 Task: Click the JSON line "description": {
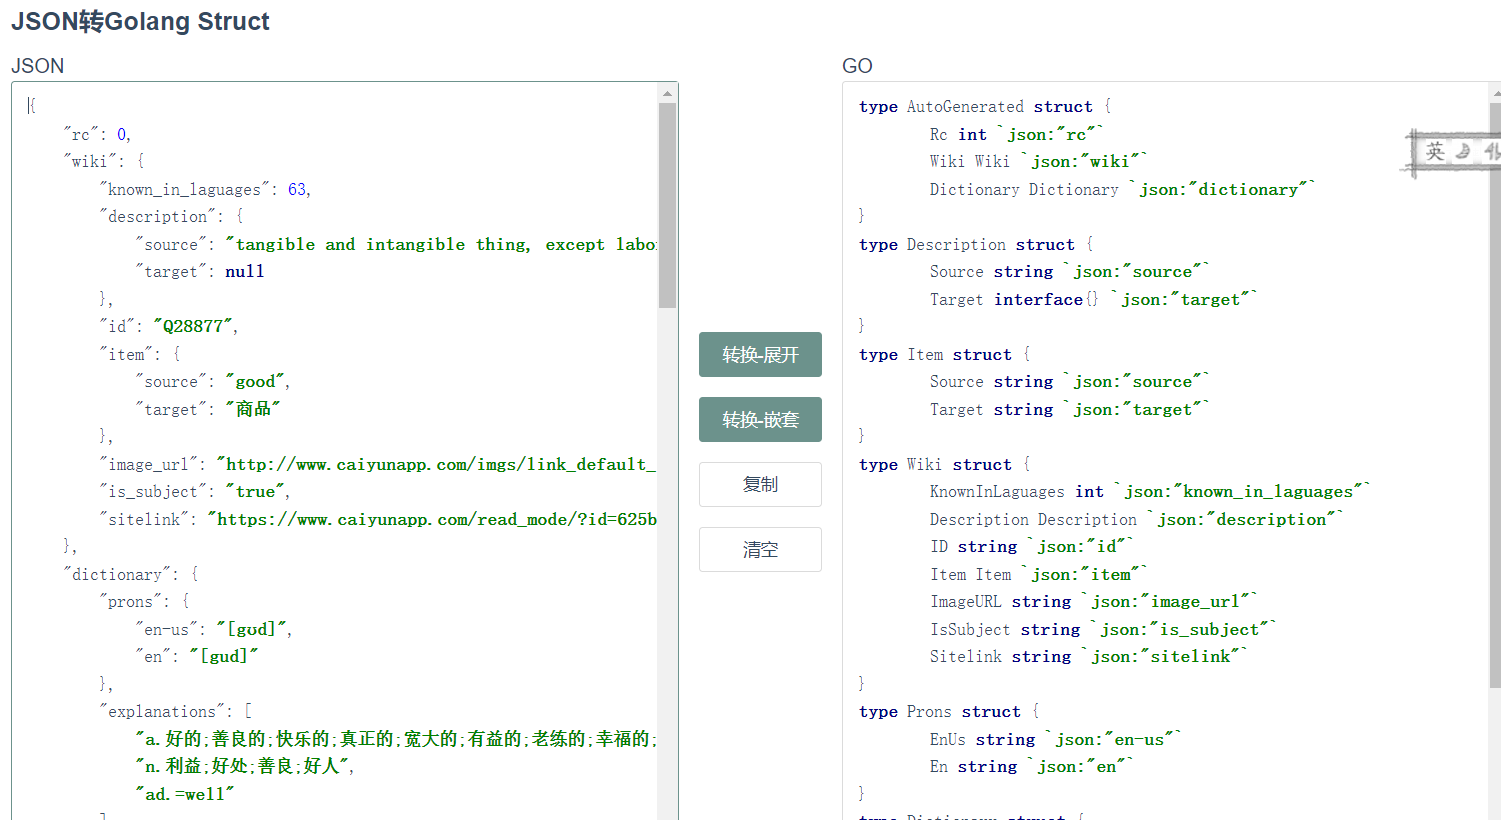coord(171,216)
